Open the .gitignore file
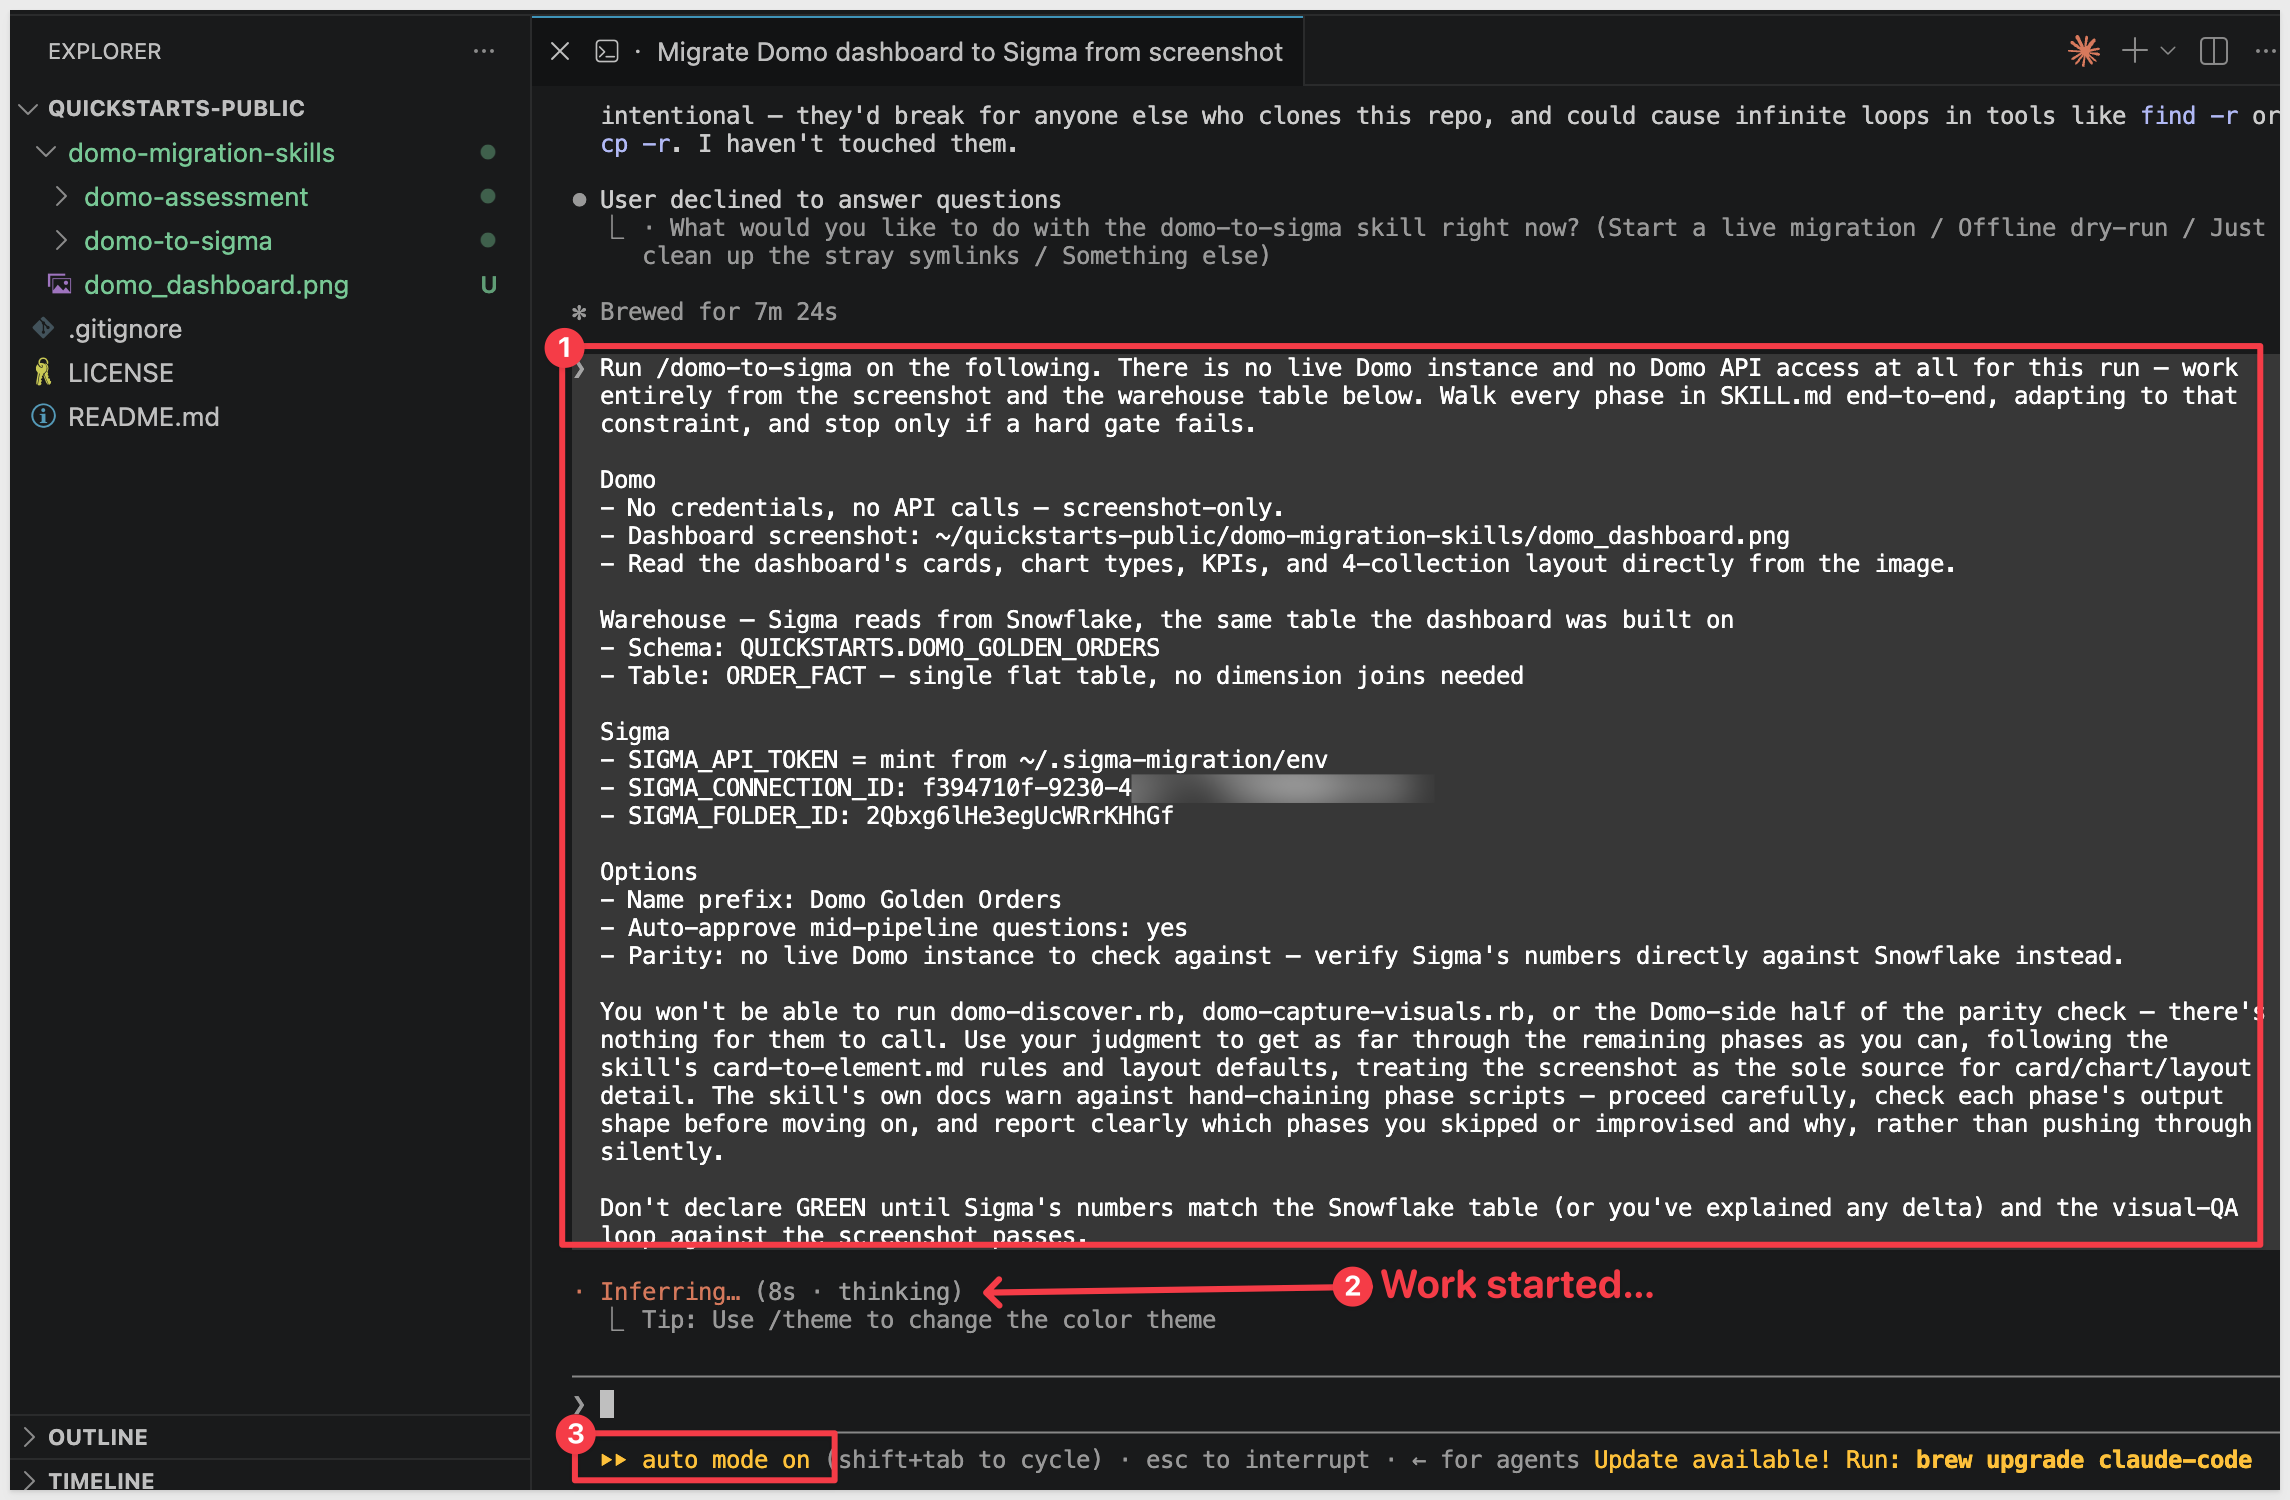This screenshot has width=2290, height=1500. [x=125, y=329]
